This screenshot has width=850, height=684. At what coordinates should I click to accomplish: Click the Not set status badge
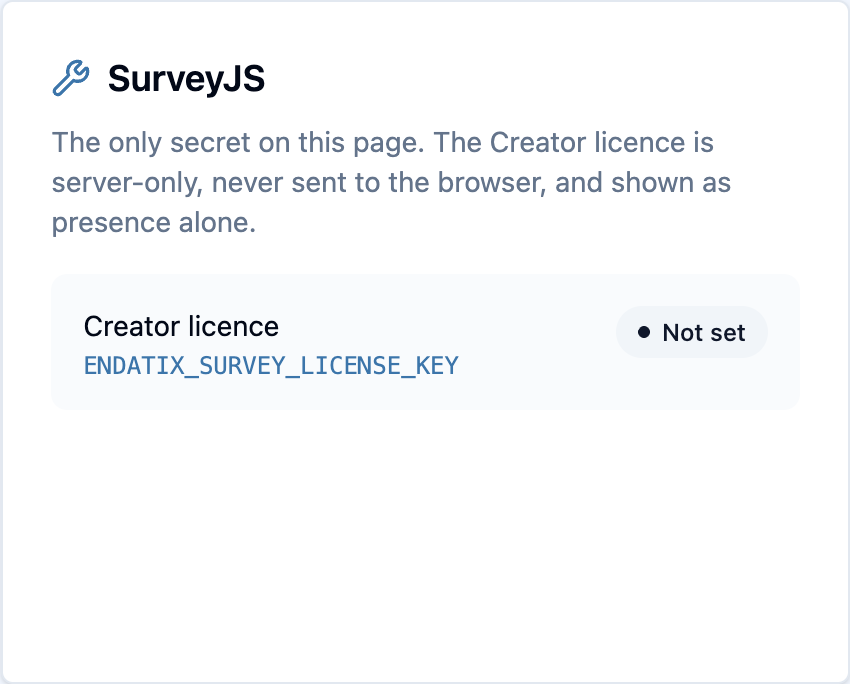tap(692, 332)
